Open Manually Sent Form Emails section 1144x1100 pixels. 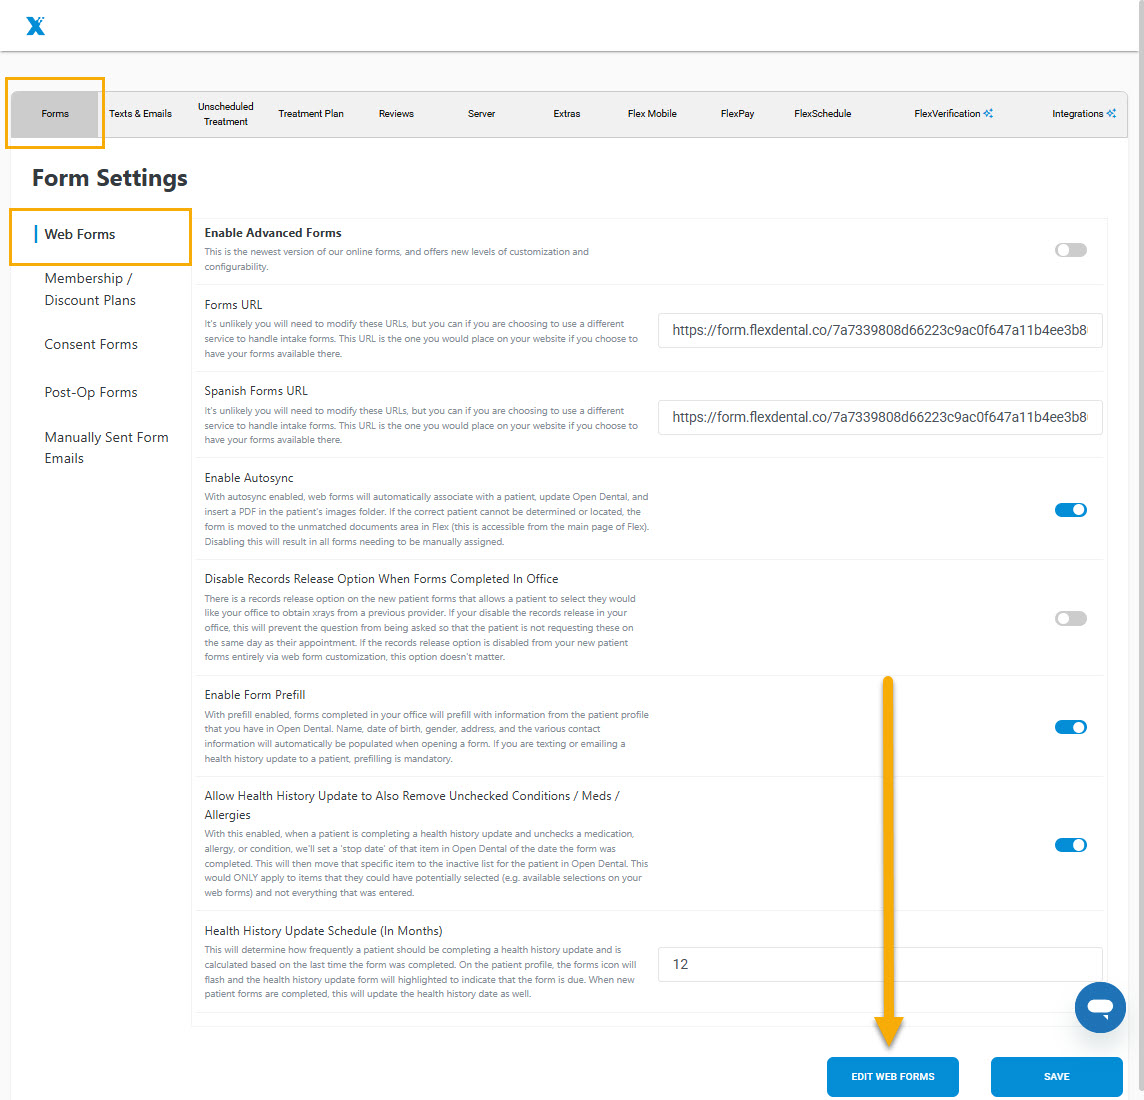pyautogui.click(x=107, y=448)
